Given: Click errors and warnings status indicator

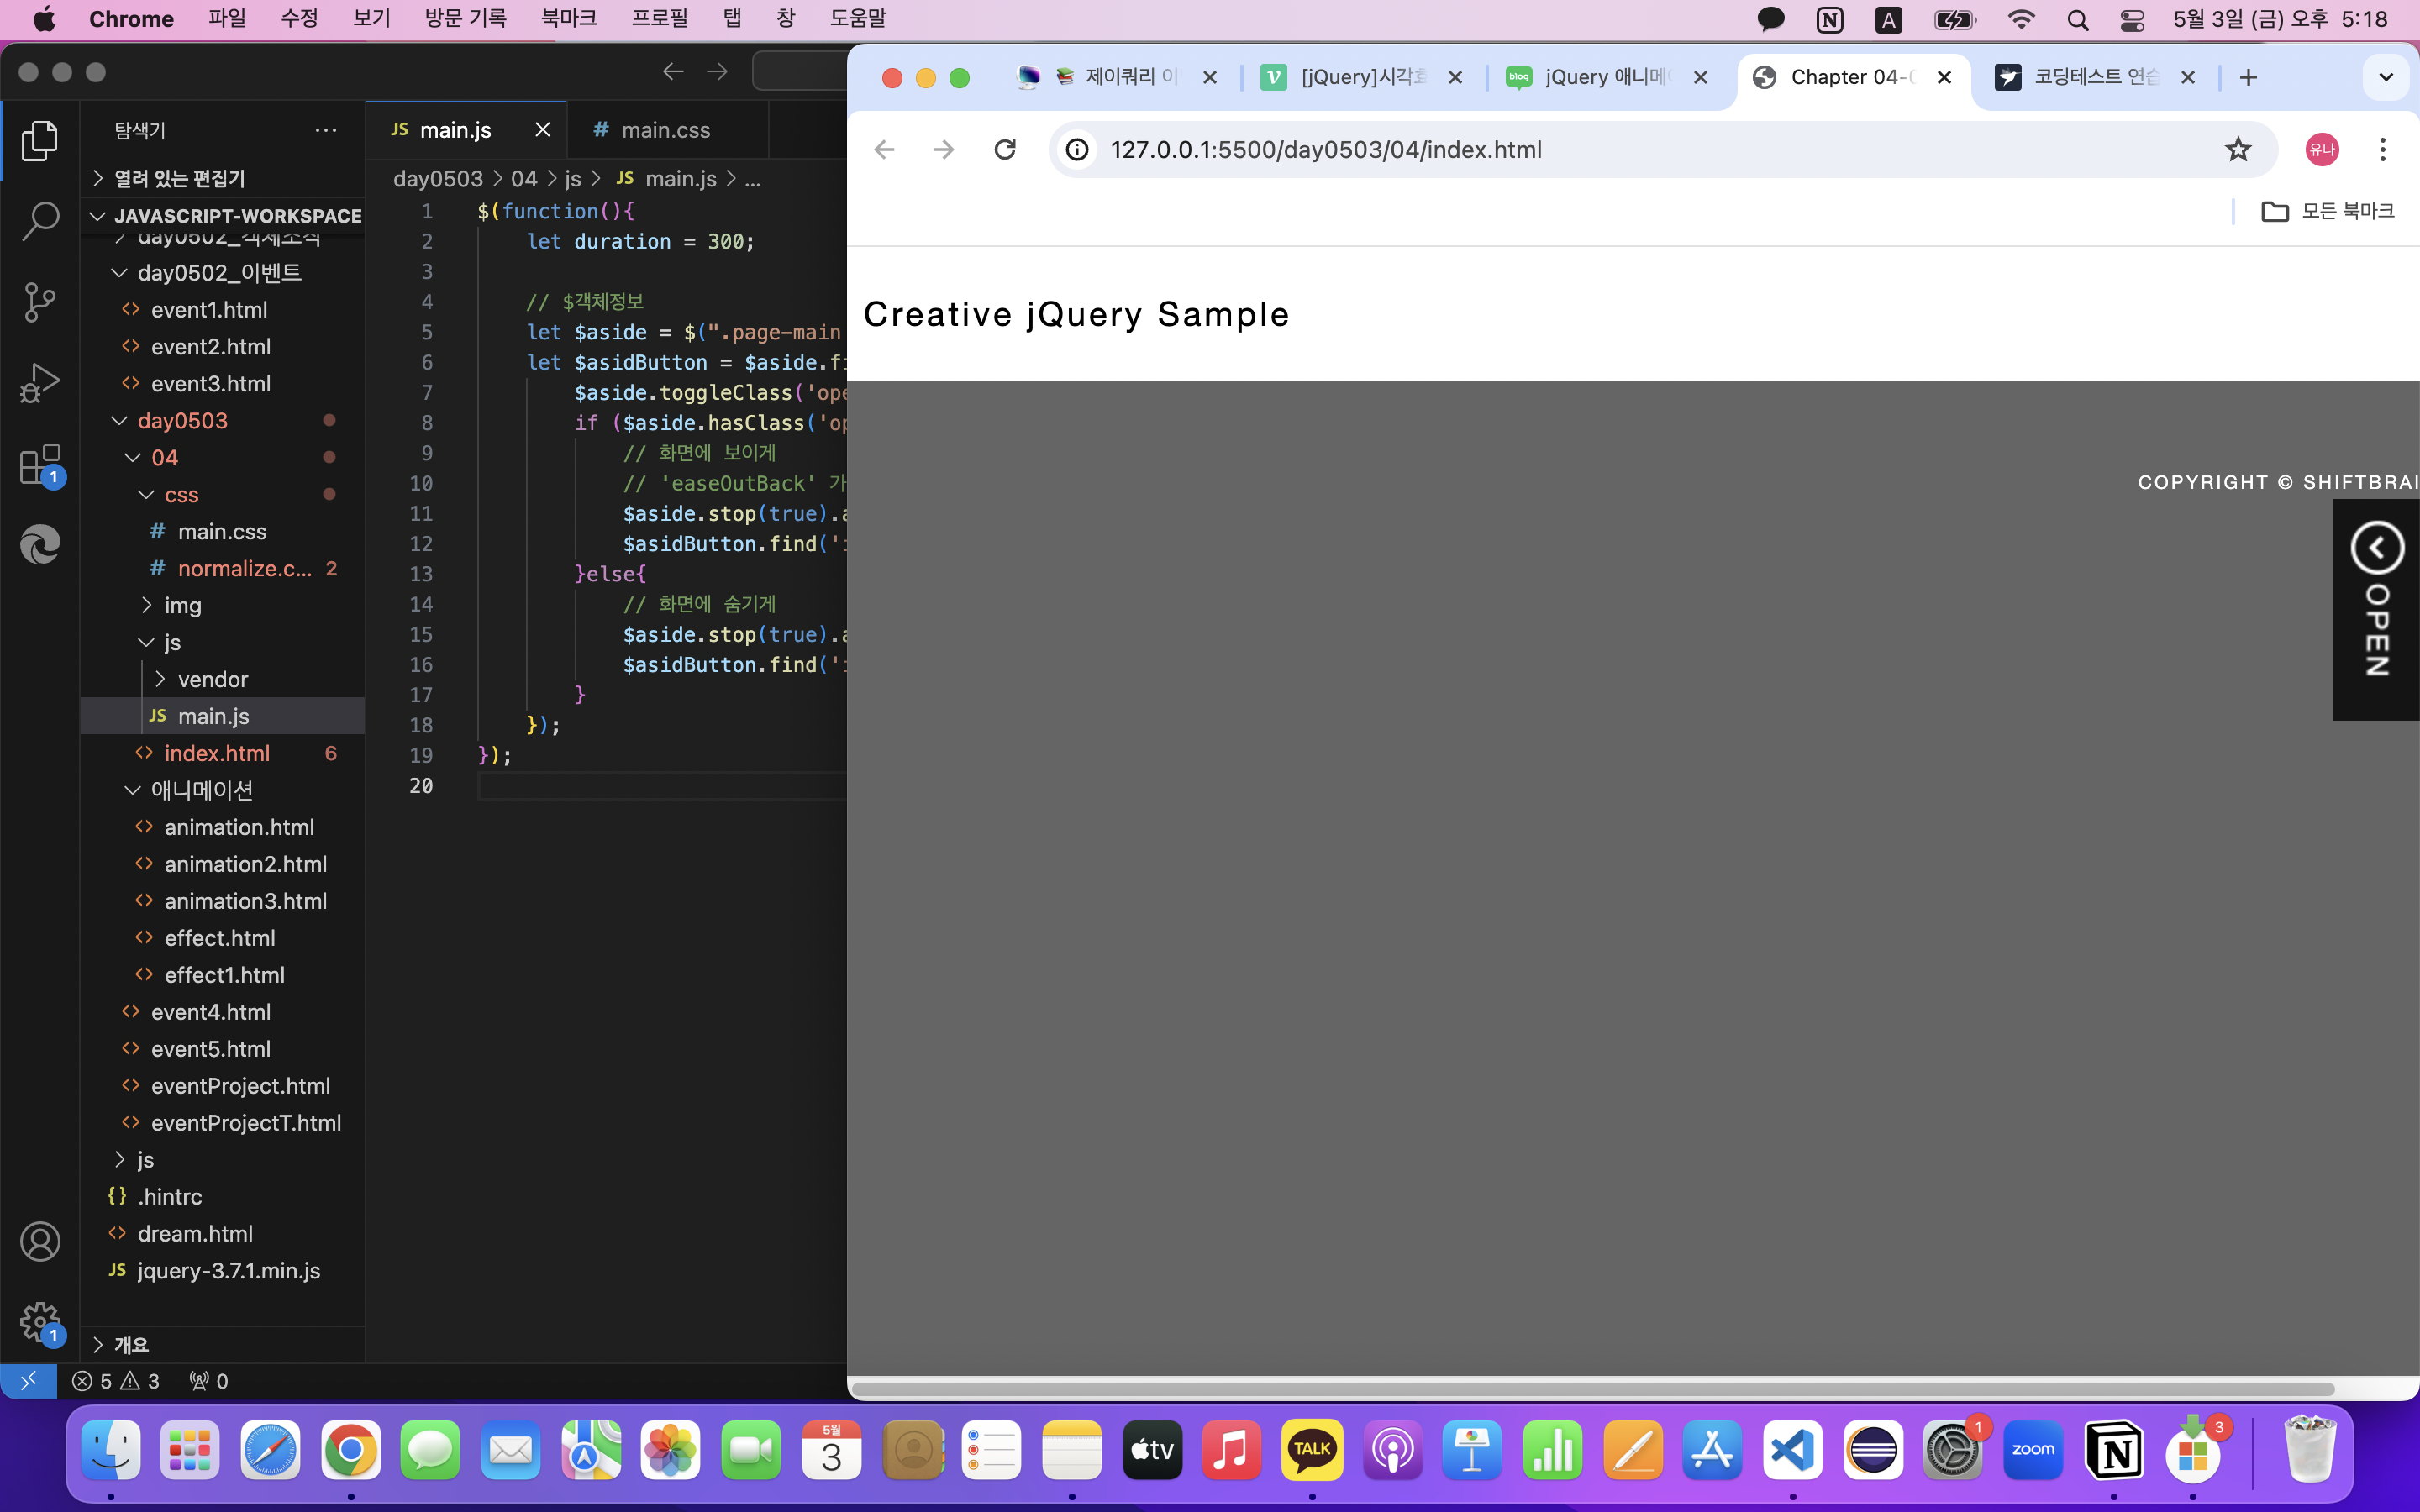Looking at the screenshot, I should click(x=116, y=1381).
